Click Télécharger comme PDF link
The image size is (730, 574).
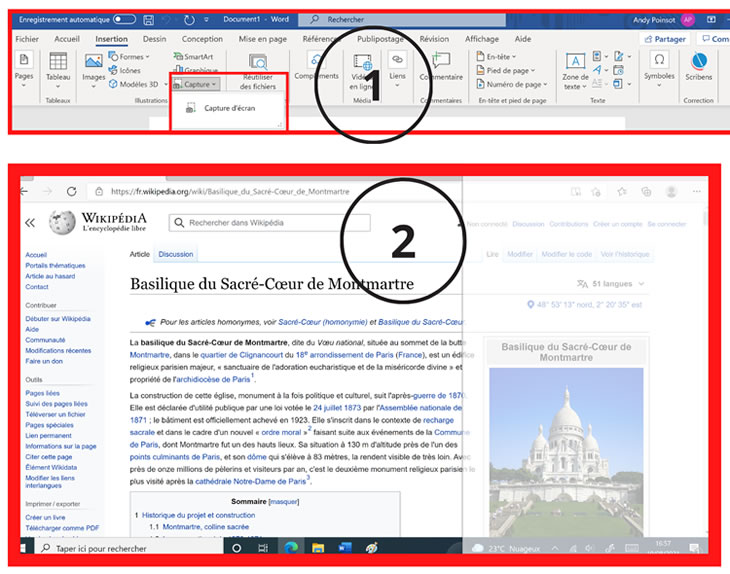click(62, 528)
